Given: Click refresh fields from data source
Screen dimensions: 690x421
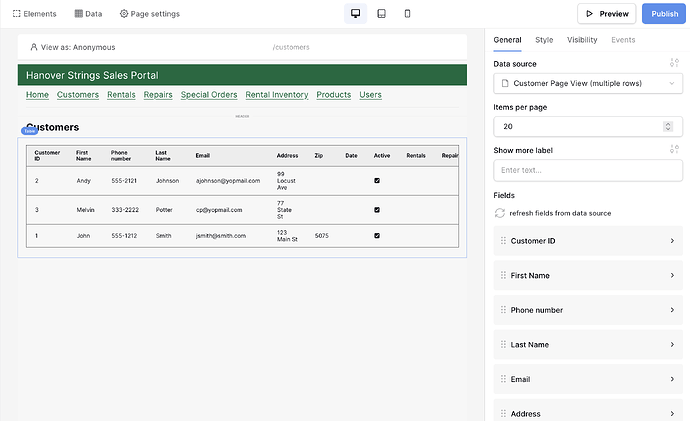Looking at the screenshot, I should (x=560, y=213).
